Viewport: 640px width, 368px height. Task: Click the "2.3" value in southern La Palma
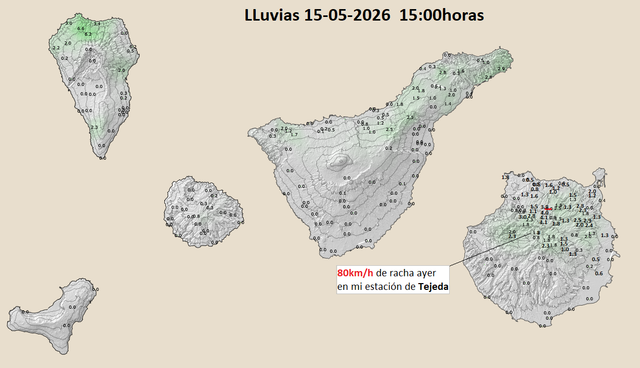[x=94, y=127]
